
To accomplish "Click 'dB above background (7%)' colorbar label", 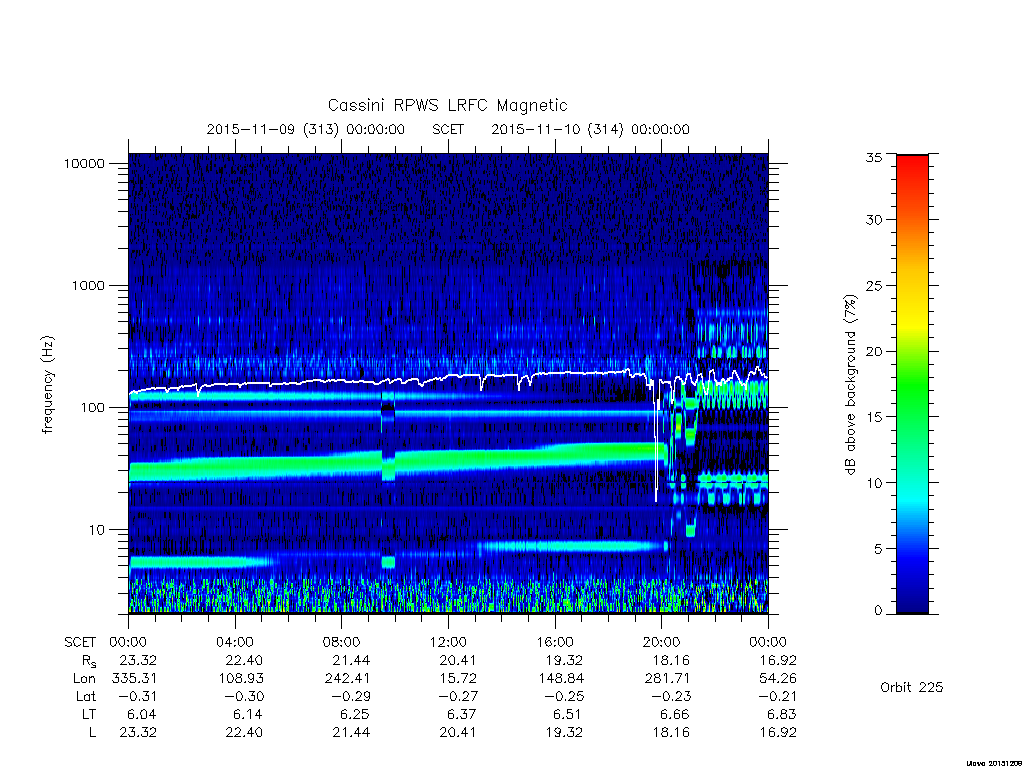I will pyautogui.click(x=850, y=385).
